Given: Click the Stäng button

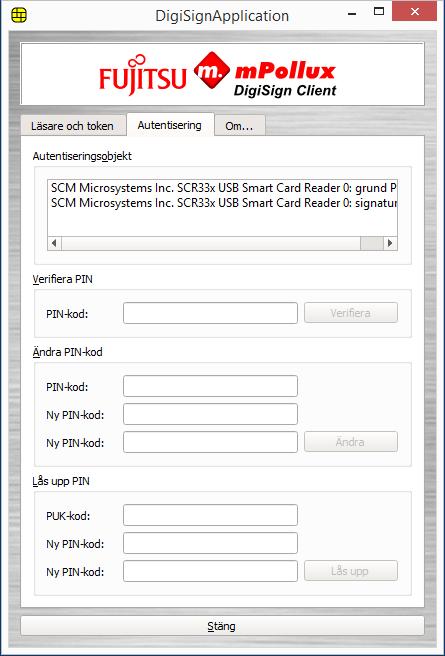Looking at the screenshot, I should coord(222,626).
